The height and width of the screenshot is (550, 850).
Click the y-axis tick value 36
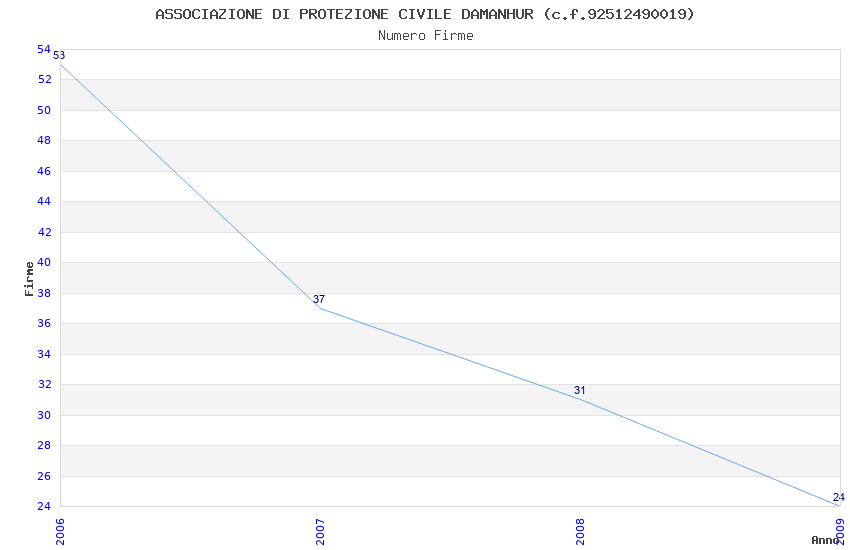point(44,323)
